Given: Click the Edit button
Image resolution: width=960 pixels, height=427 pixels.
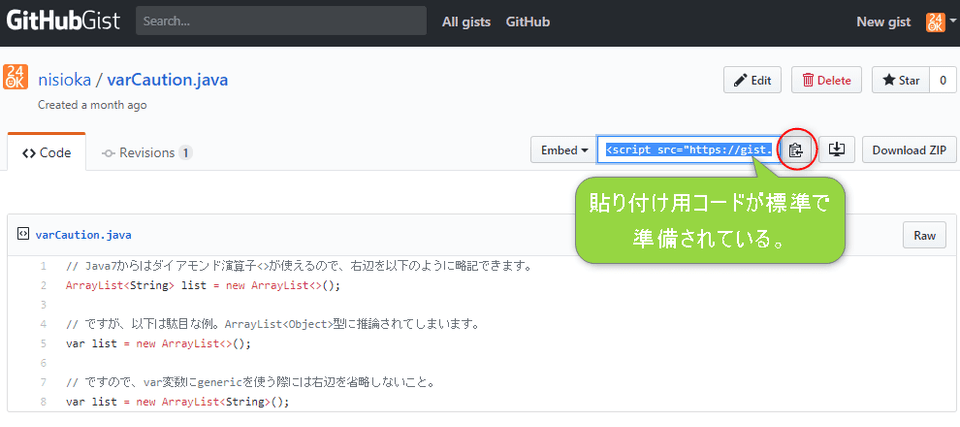Looking at the screenshot, I should (752, 81).
